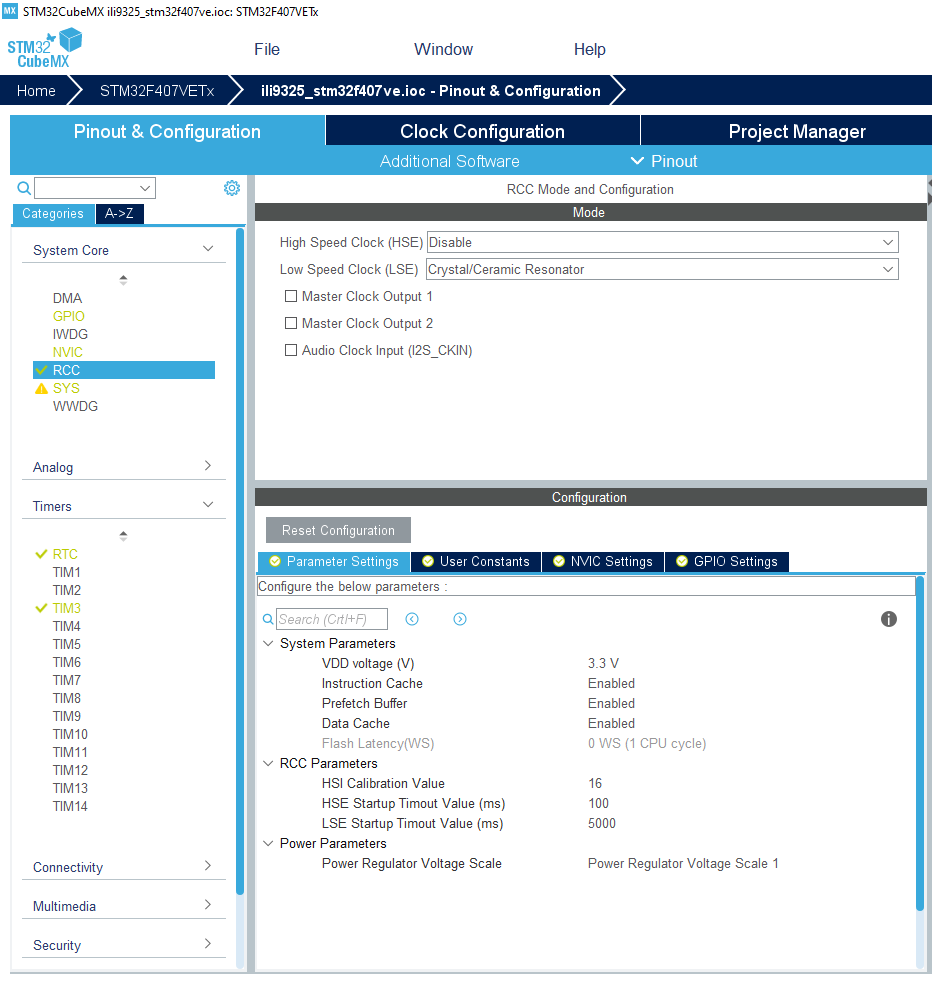
Task: Click the parameters list vertical scrollbar
Action: click(x=919, y=742)
